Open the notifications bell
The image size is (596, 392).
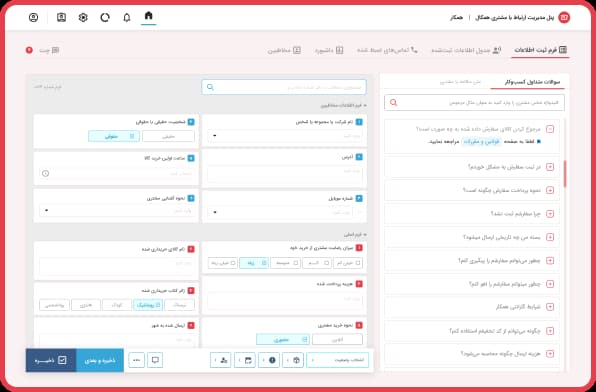click(127, 17)
